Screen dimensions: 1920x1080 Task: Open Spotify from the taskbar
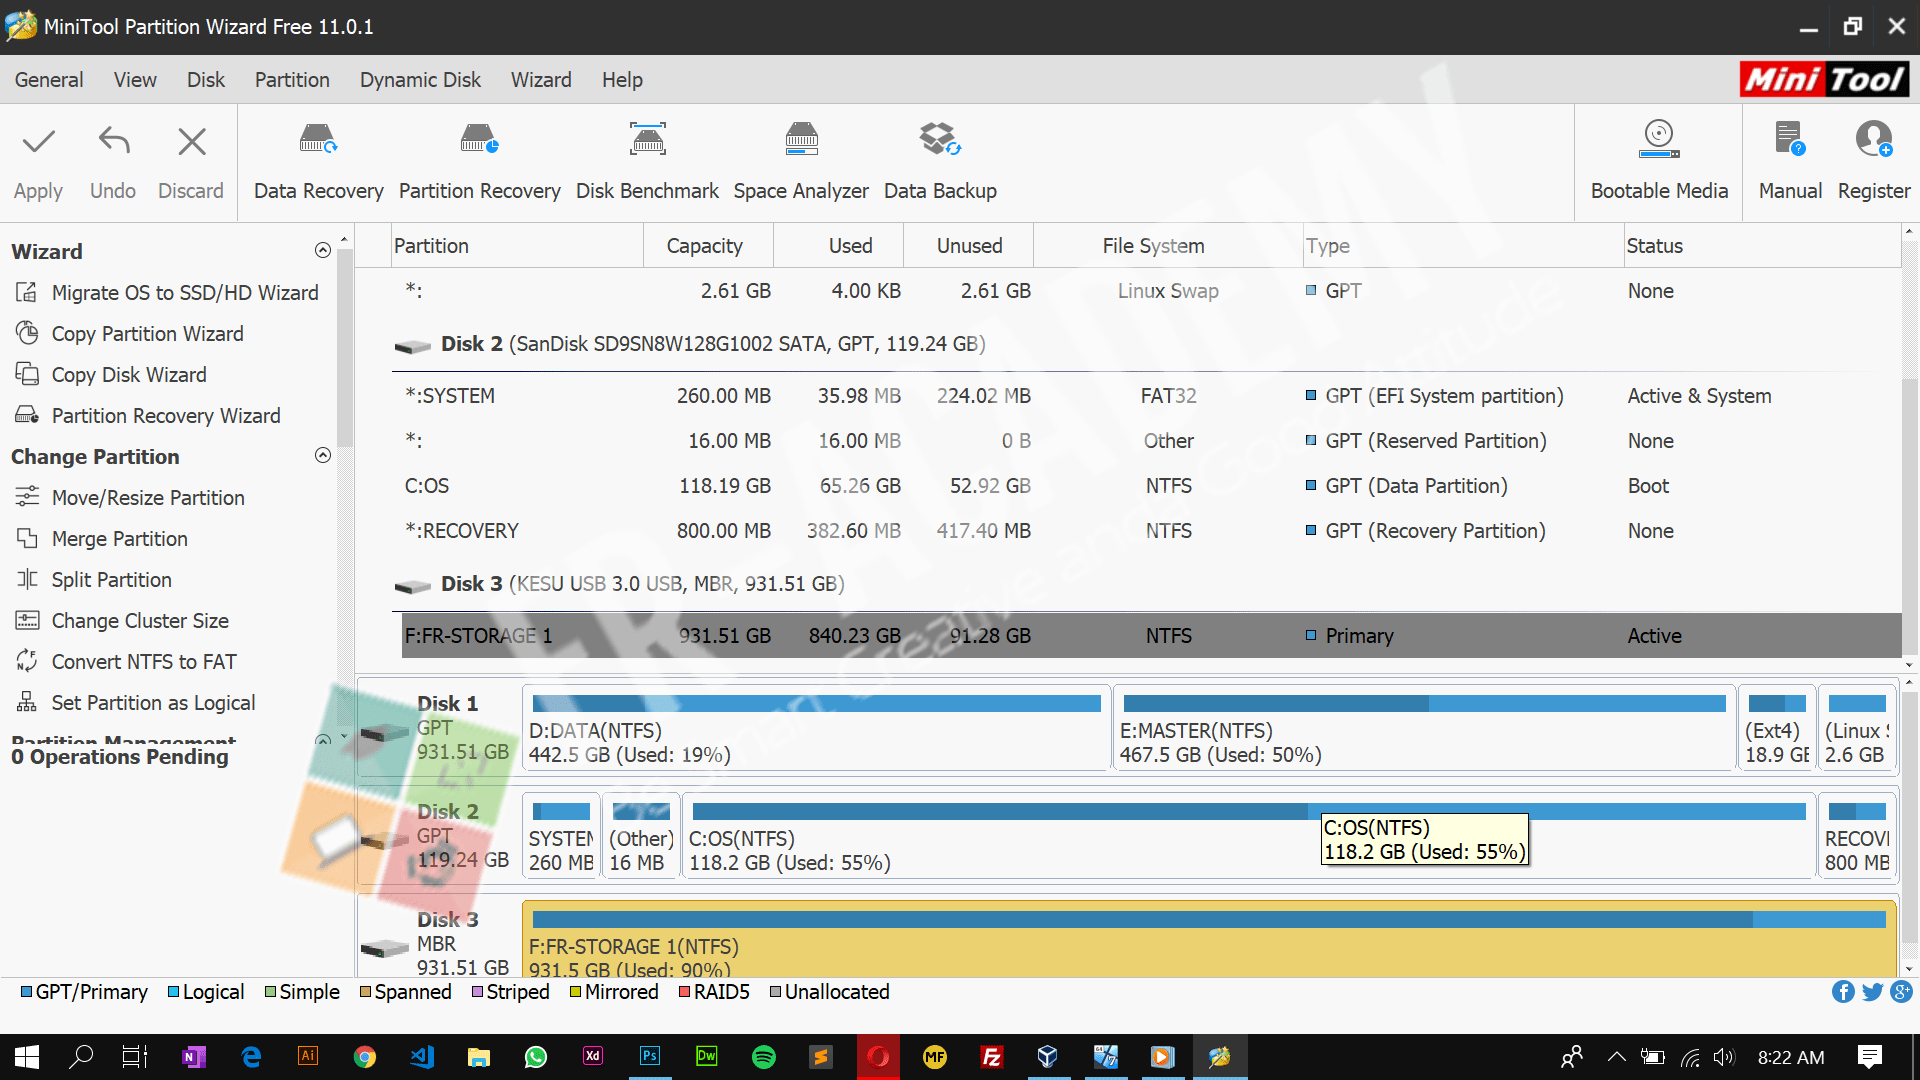[763, 1057]
